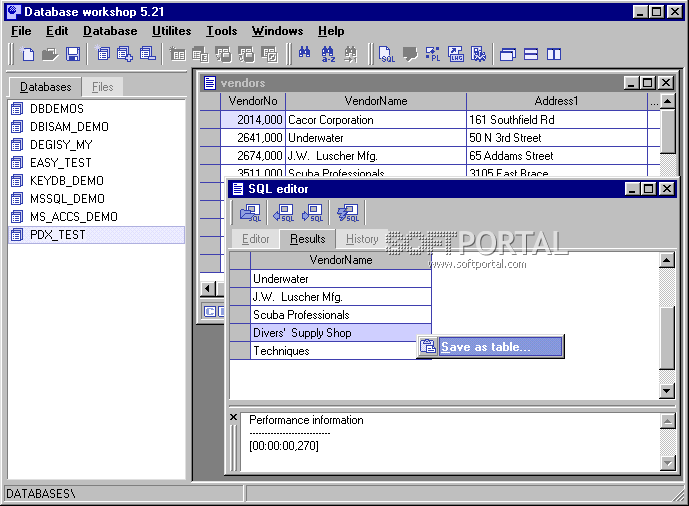This screenshot has height=506, width=689.
Task: Click the Save floppy disk icon
Action: point(73,54)
